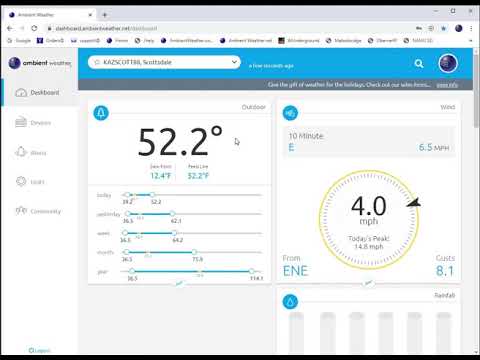
Task: Click the browser back button
Action: (9, 28)
